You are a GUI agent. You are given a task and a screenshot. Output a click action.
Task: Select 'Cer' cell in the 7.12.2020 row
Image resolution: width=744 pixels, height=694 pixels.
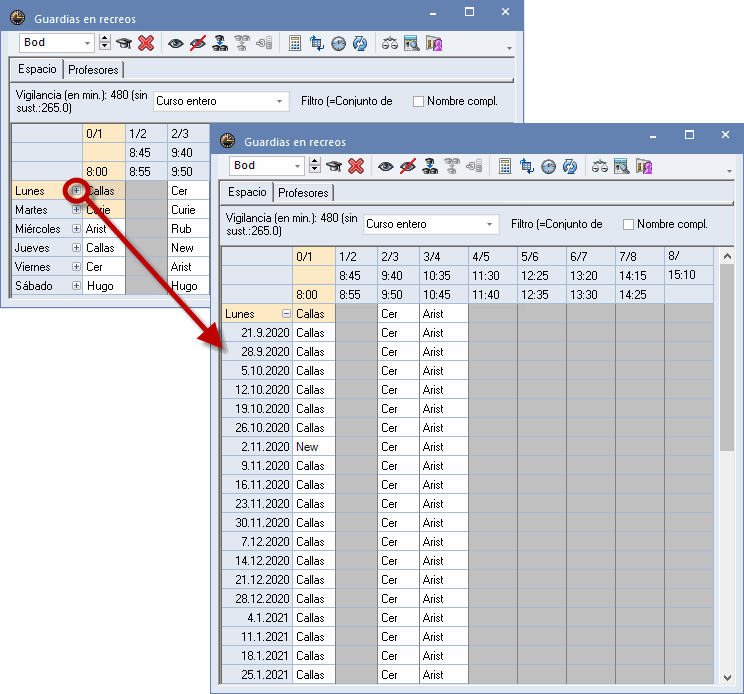[x=398, y=542]
